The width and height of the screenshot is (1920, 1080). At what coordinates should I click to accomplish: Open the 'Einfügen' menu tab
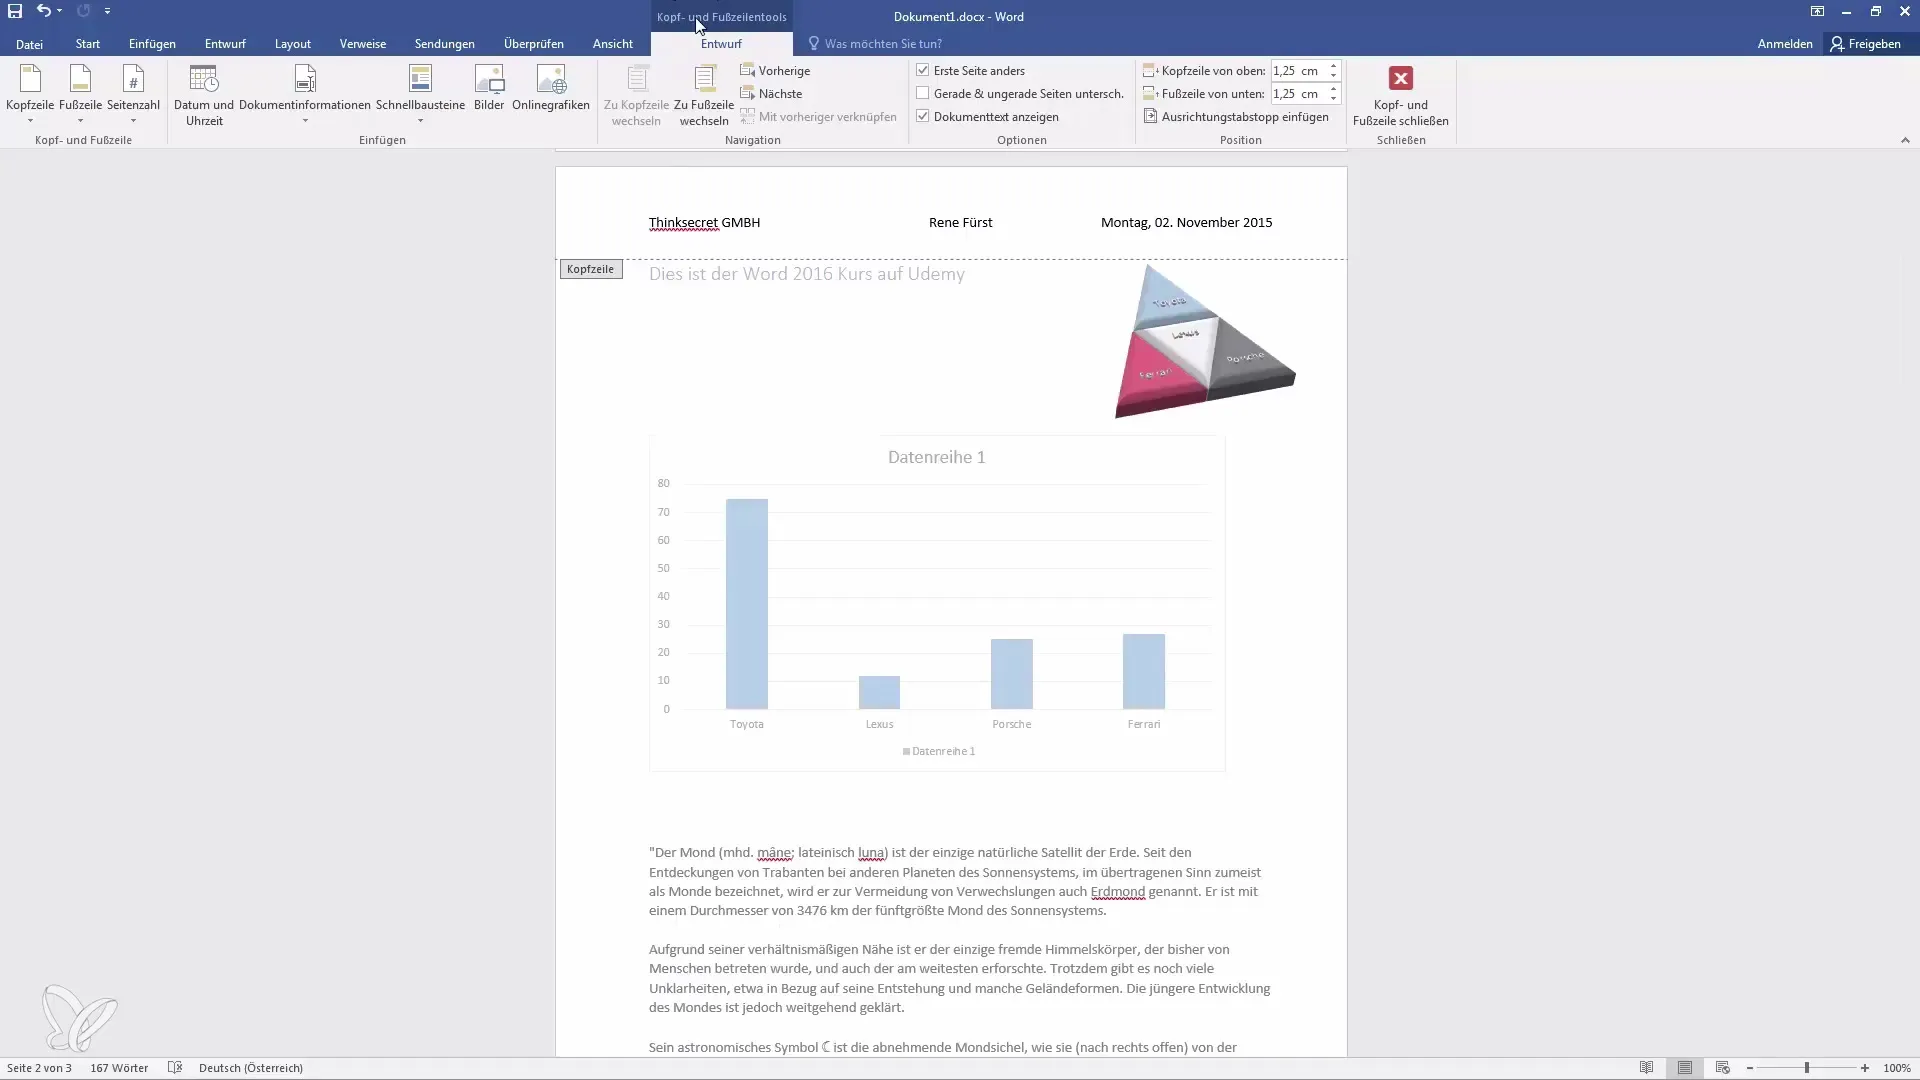pos(152,44)
